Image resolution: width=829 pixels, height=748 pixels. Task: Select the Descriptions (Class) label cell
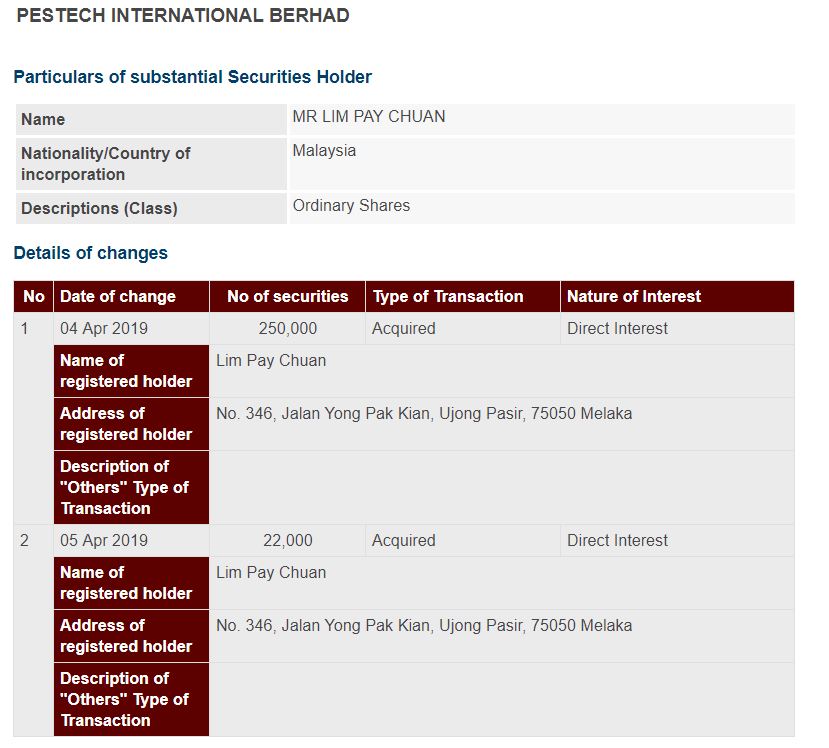tap(151, 208)
